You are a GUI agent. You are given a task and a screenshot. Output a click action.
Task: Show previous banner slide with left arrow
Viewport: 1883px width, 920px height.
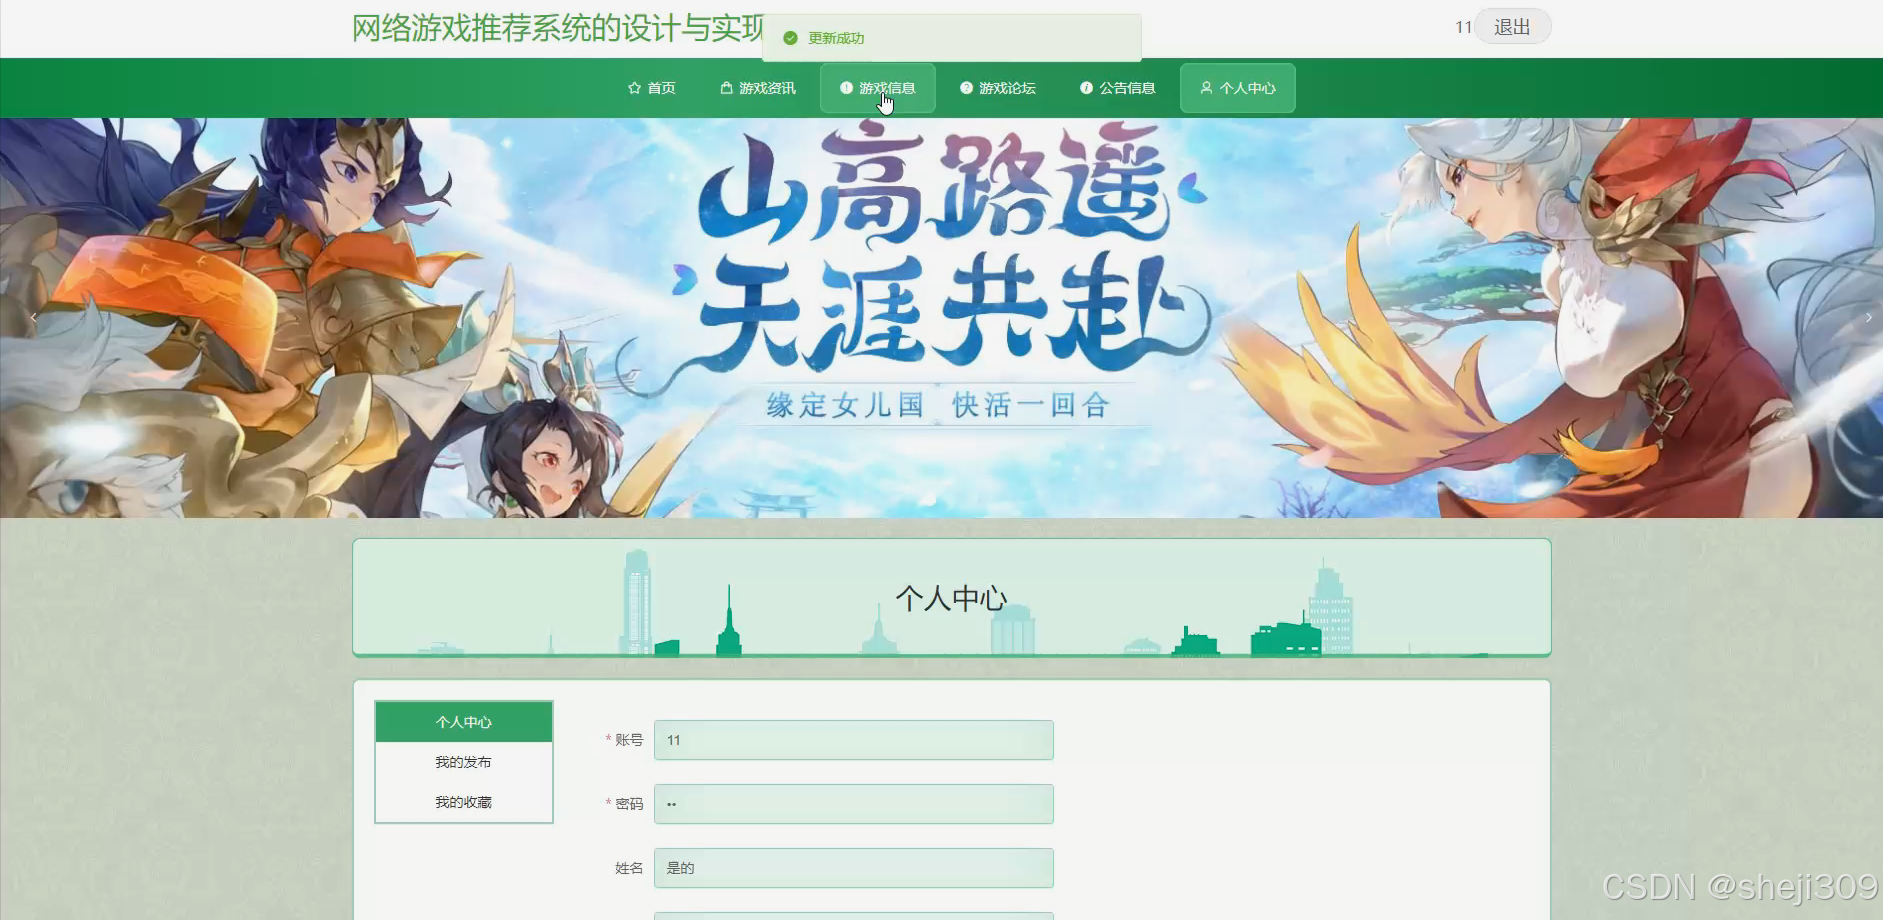pyautogui.click(x=33, y=318)
